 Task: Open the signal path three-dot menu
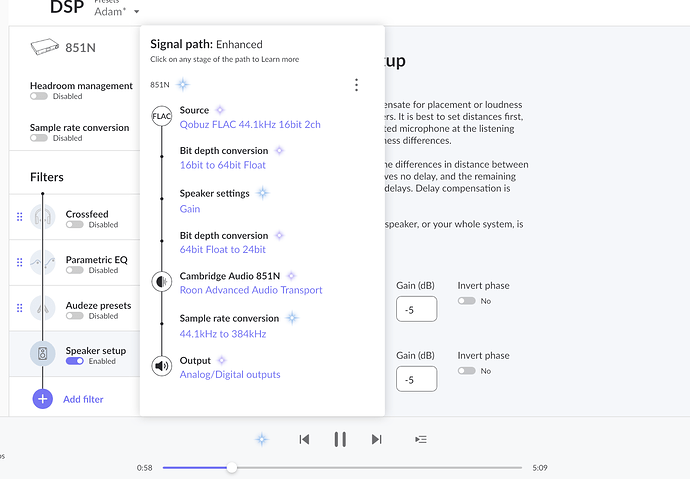tap(356, 85)
